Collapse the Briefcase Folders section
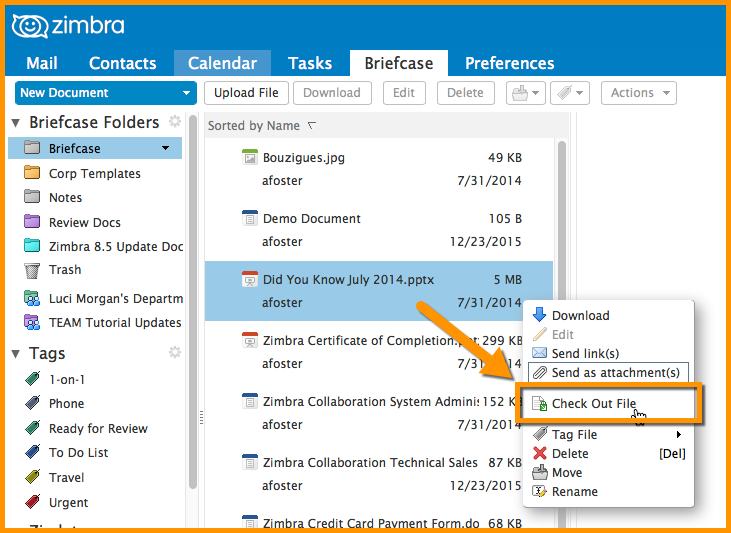Viewport: 731px width, 533px height. click(x=16, y=123)
